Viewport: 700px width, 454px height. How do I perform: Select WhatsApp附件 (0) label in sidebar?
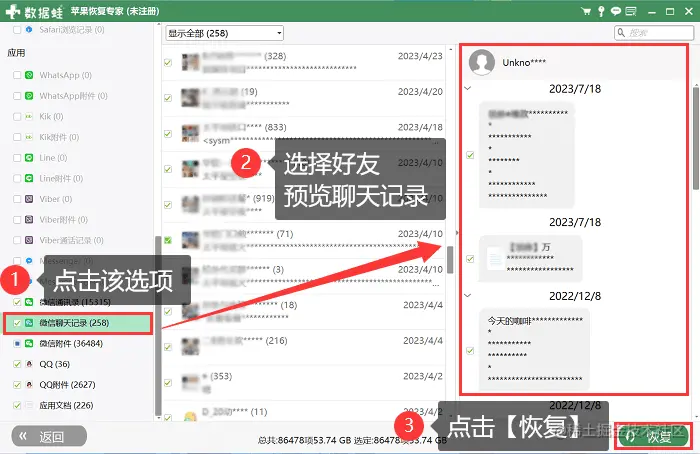73,96
